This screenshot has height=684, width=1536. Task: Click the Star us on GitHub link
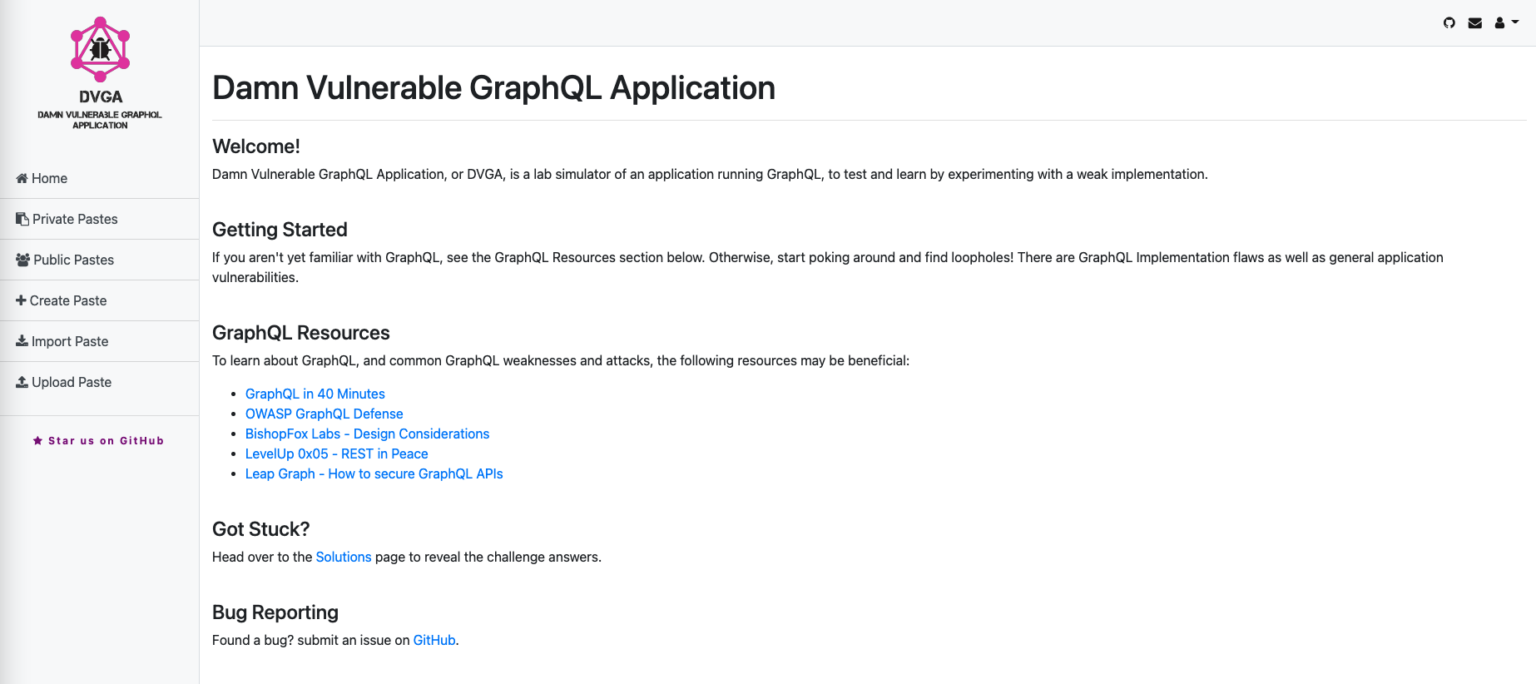point(98,440)
